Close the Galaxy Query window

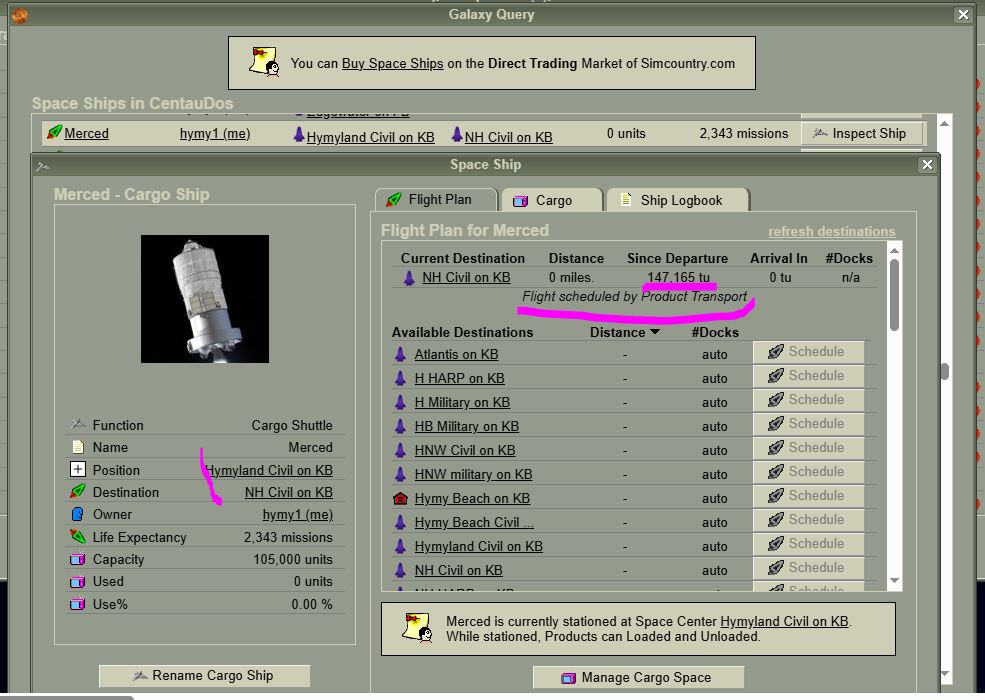[x=963, y=14]
